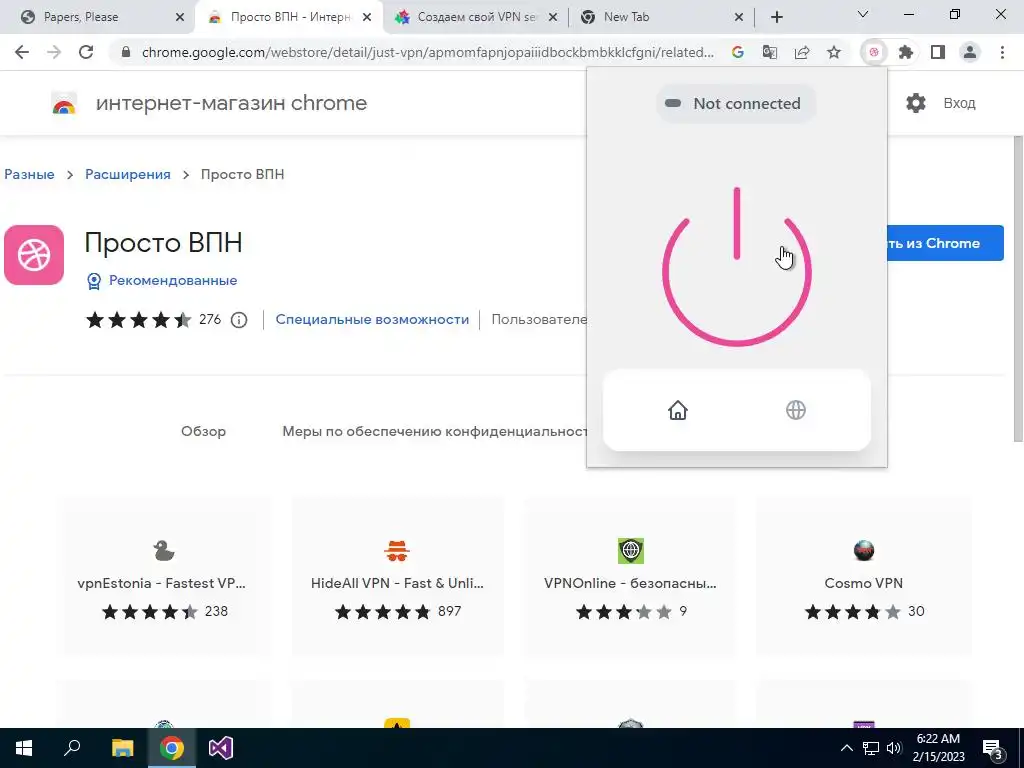Screen dimensions: 1024x768
Task: Click the share page icon in address bar
Action: (802, 52)
